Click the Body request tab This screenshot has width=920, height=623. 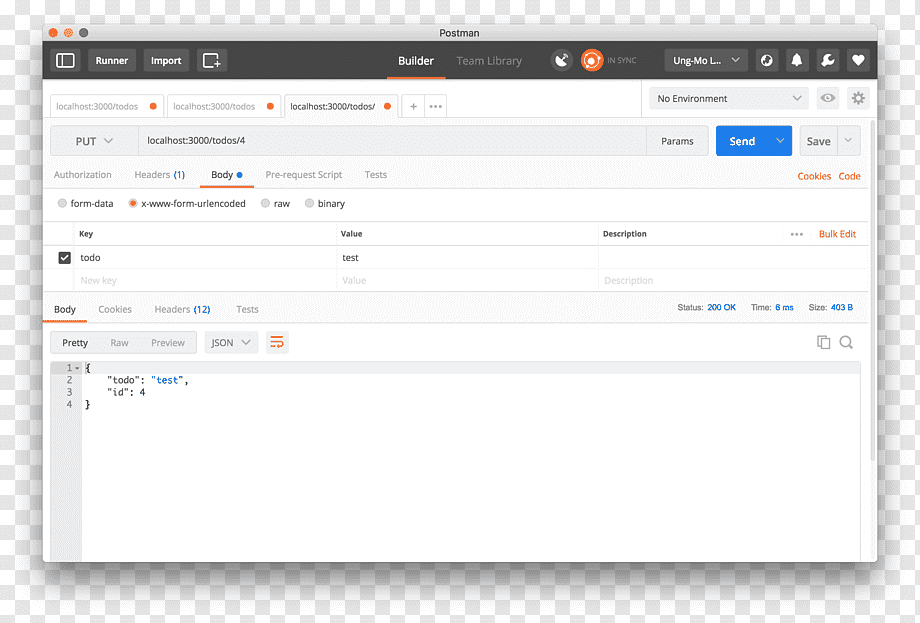click(226, 175)
